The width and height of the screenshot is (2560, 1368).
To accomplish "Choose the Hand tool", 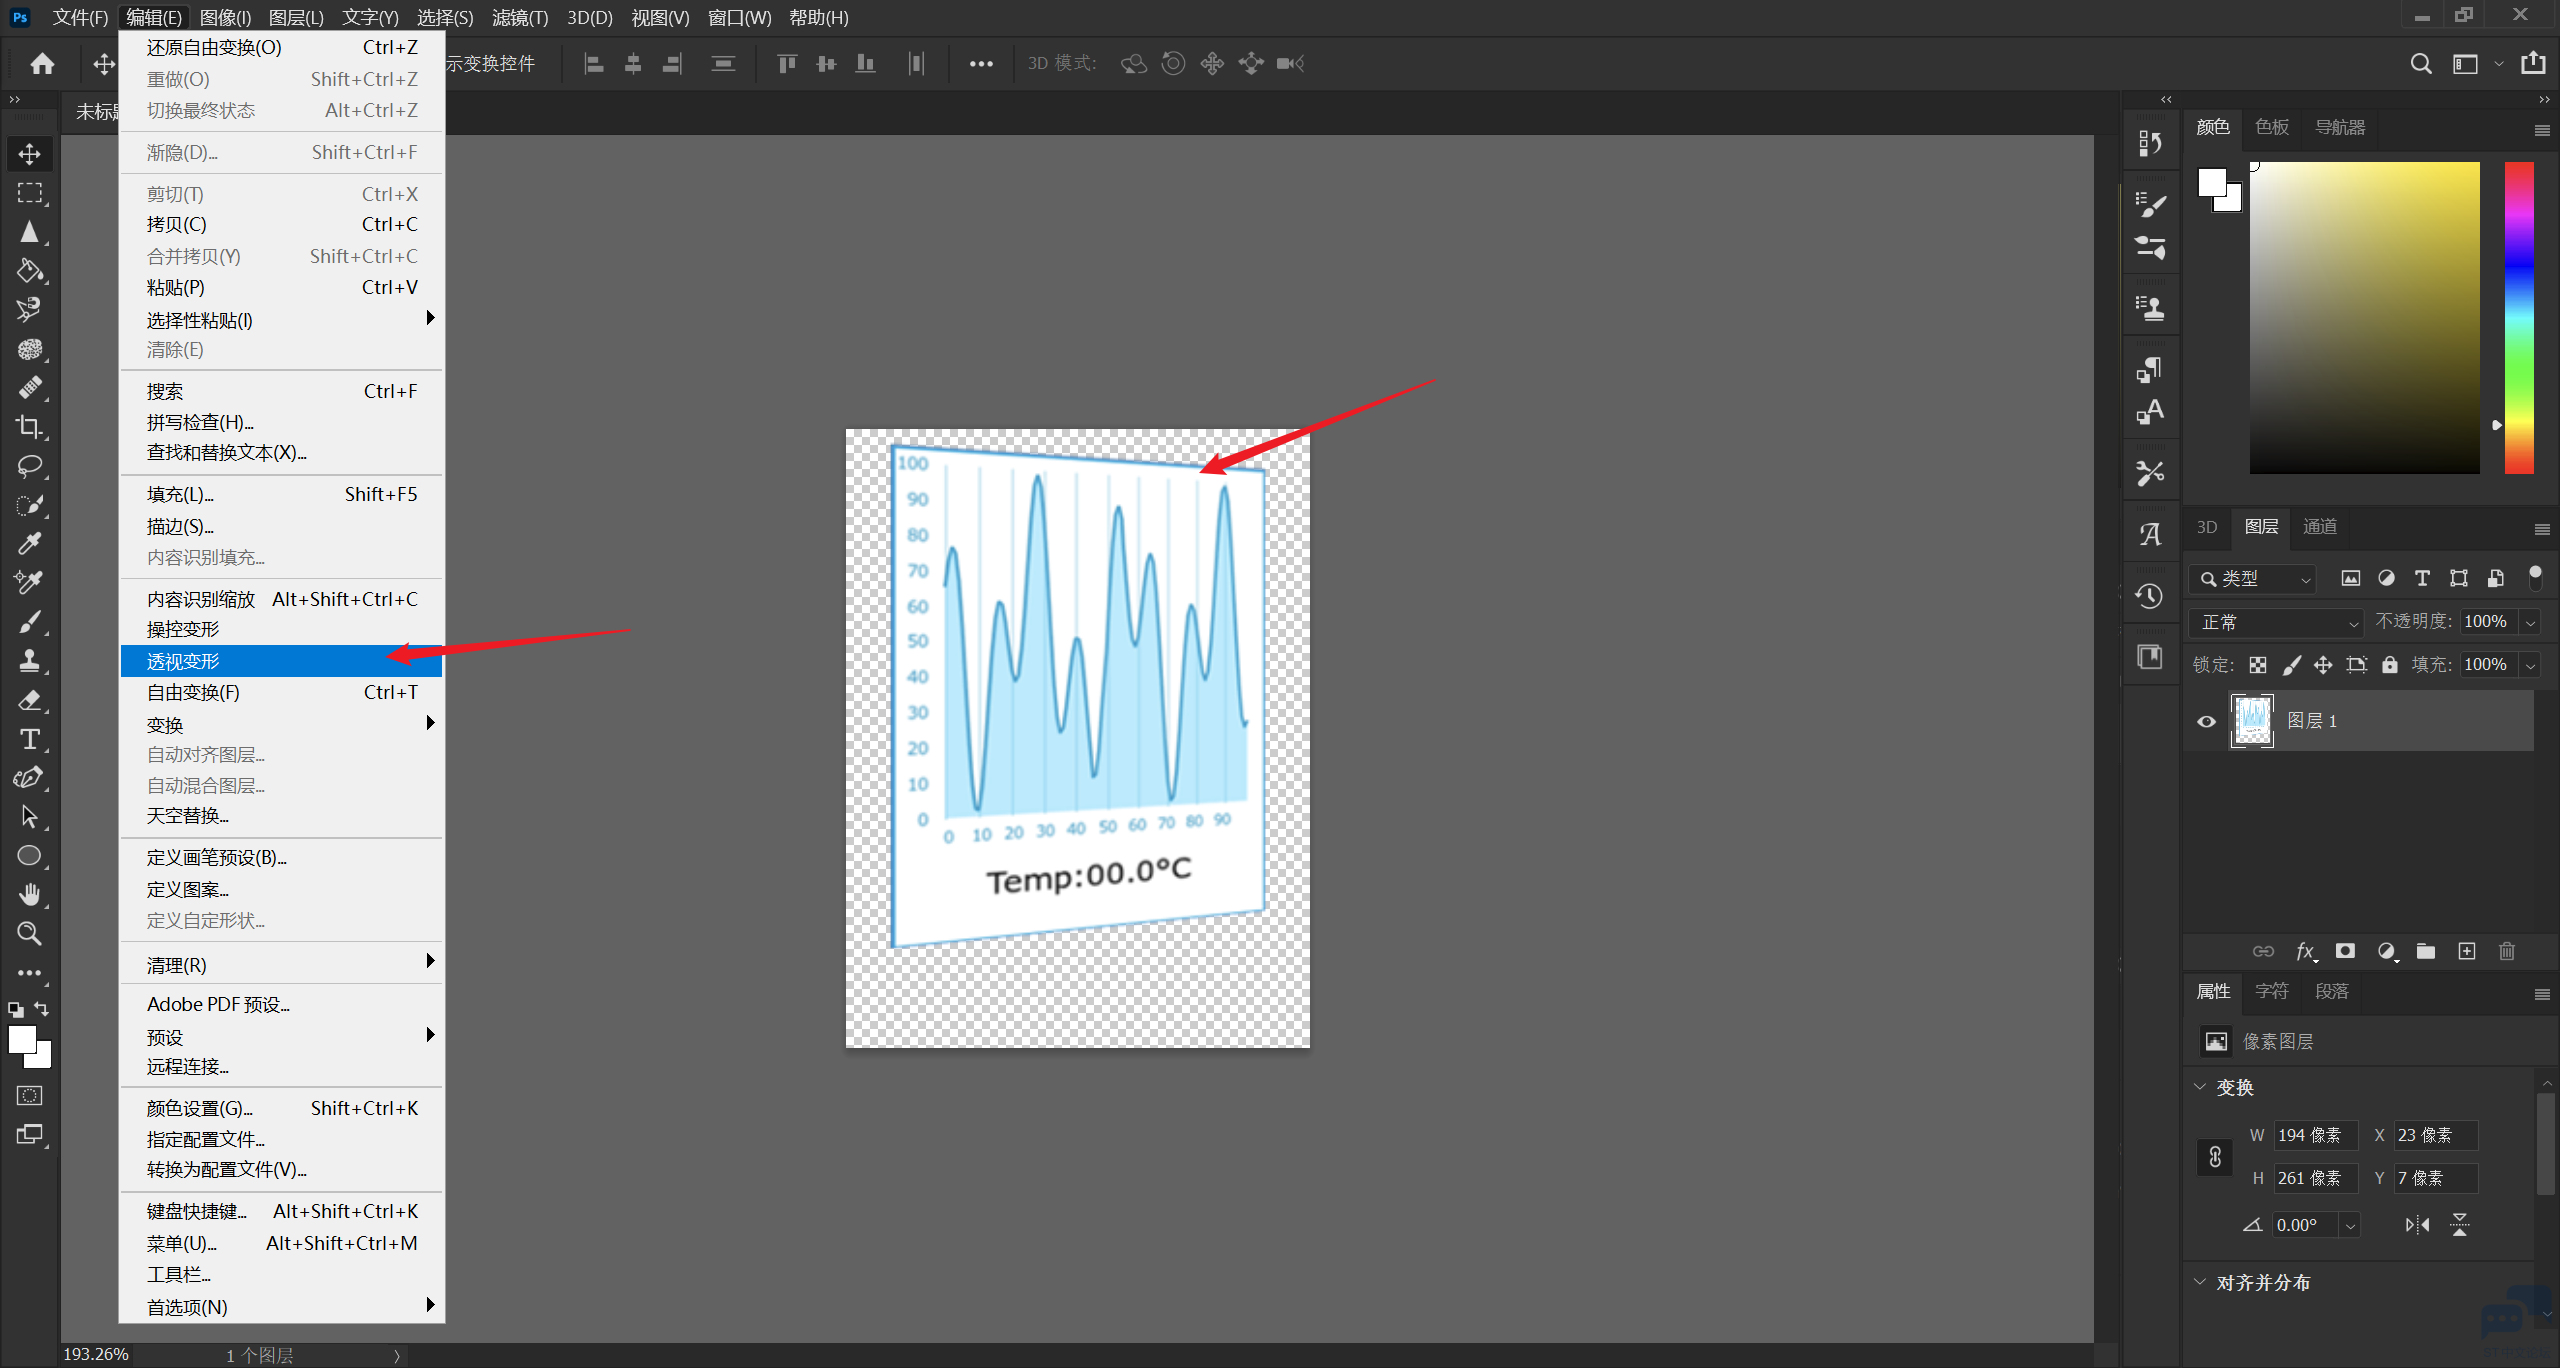I will click(29, 895).
